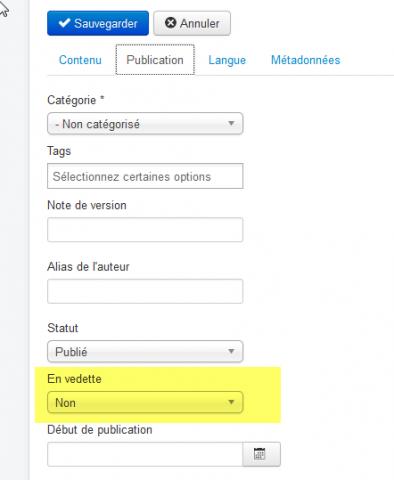Click the En vedette label
394x480 pixels.
tap(74, 379)
